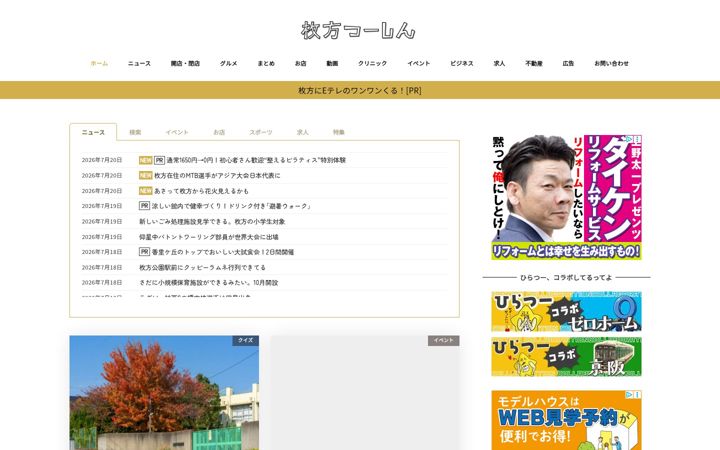This screenshot has height=450, width=720.
Task: Switch to the 特集 tab
Action: [x=339, y=132]
